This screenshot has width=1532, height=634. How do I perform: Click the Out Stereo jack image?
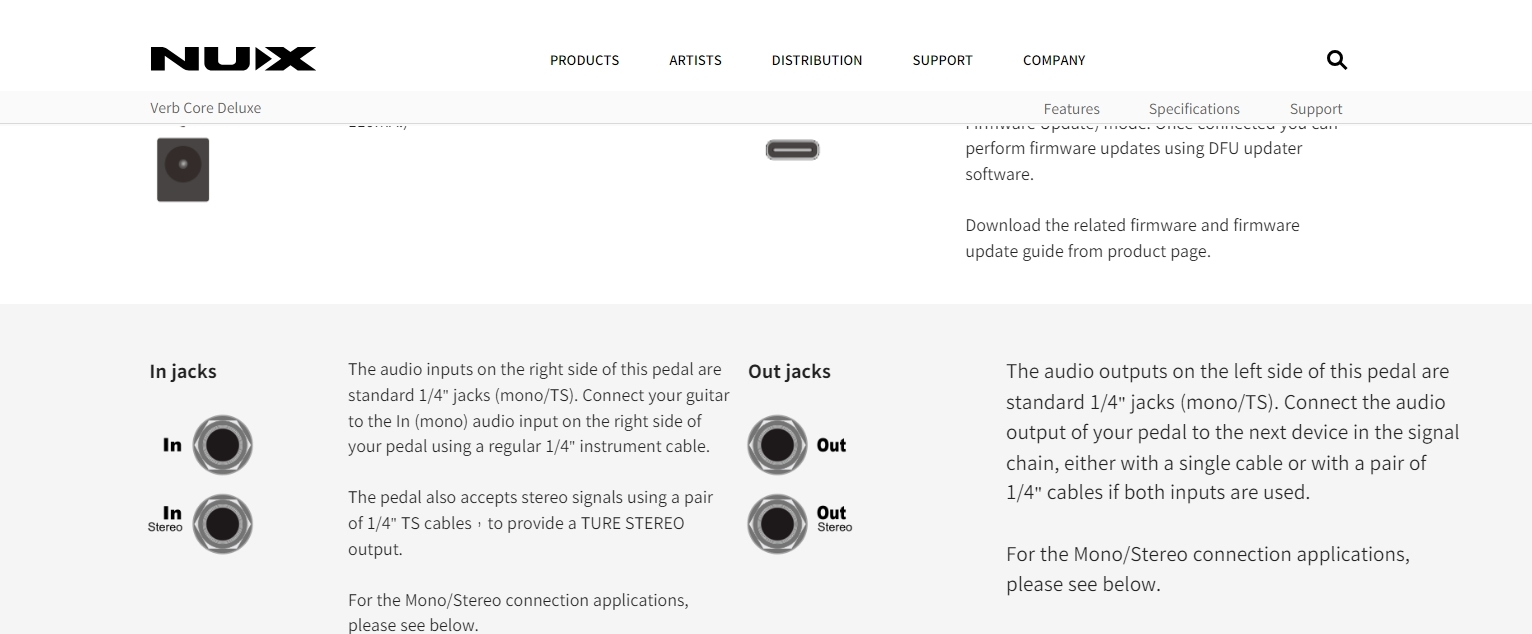tap(777, 524)
